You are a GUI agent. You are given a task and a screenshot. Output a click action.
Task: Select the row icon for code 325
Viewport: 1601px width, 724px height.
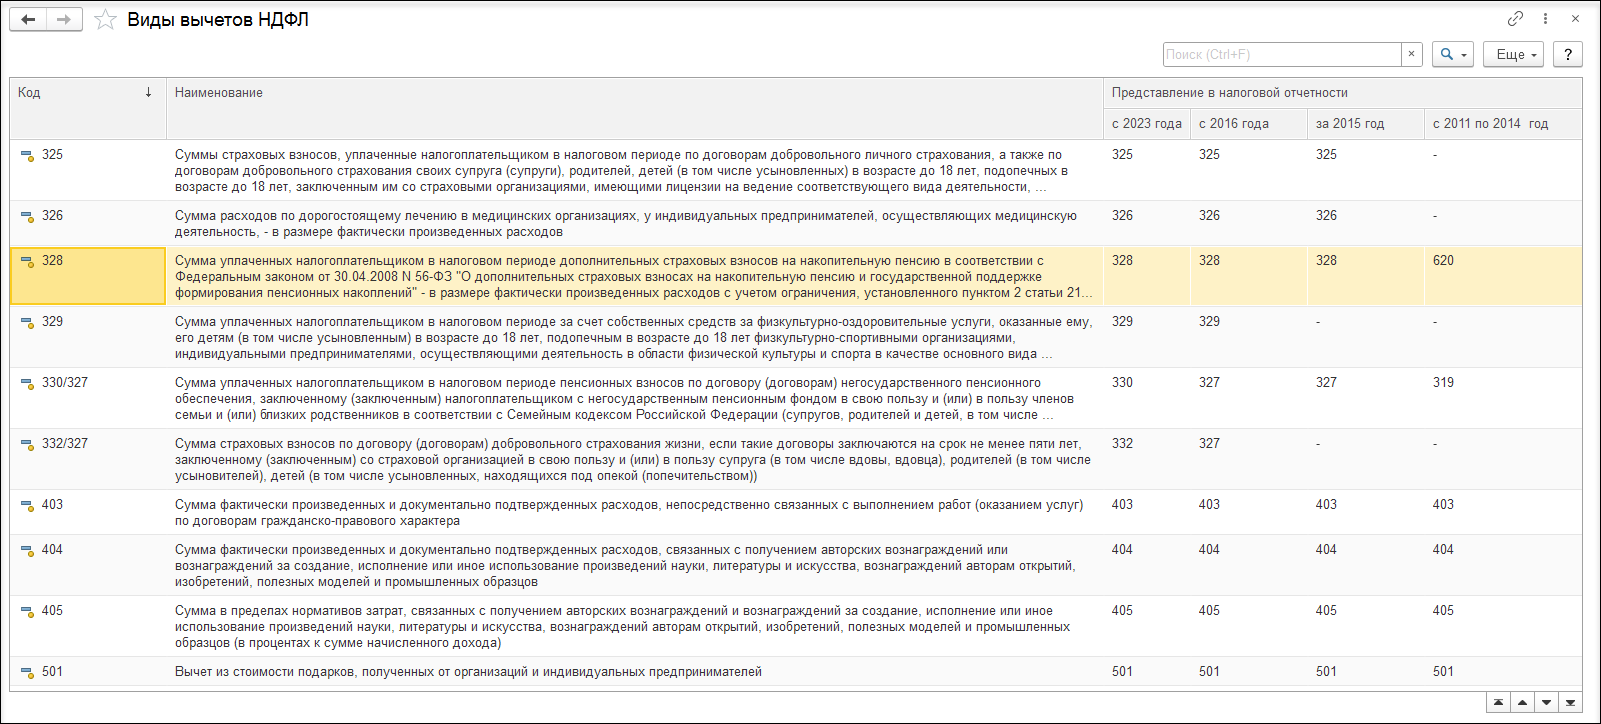[x=28, y=156]
